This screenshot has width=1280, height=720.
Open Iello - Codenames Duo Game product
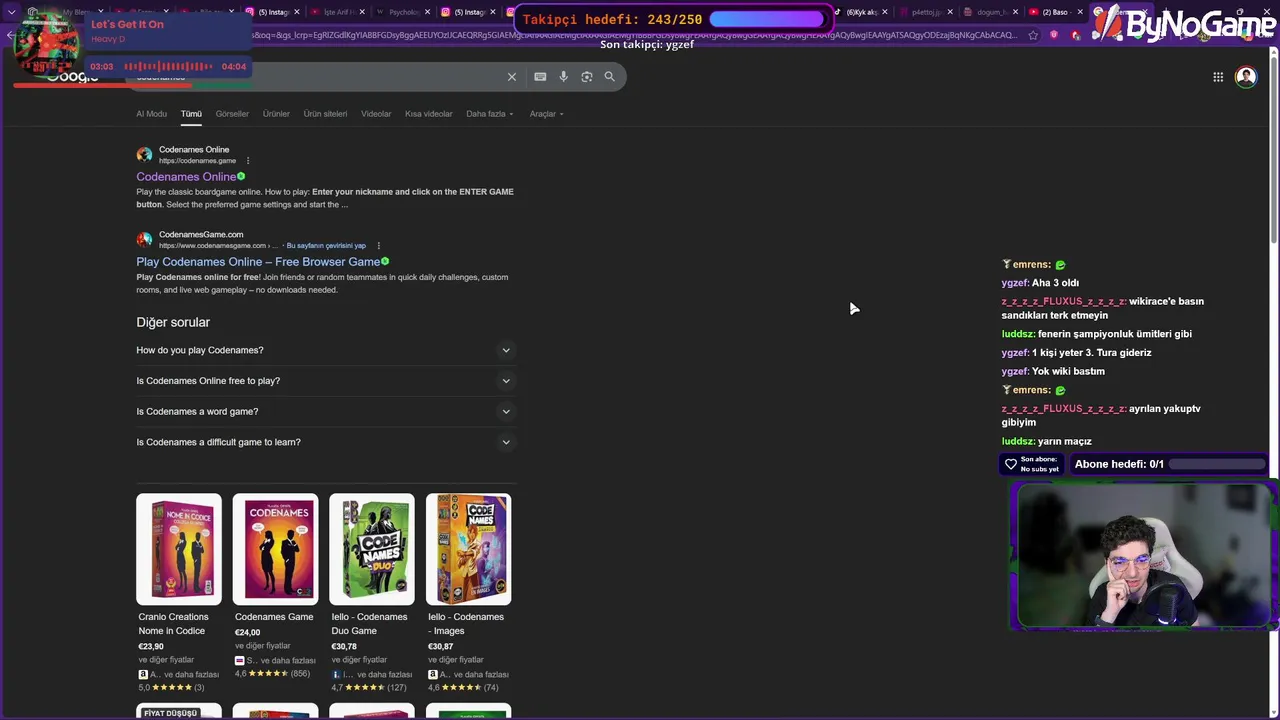(369, 624)
